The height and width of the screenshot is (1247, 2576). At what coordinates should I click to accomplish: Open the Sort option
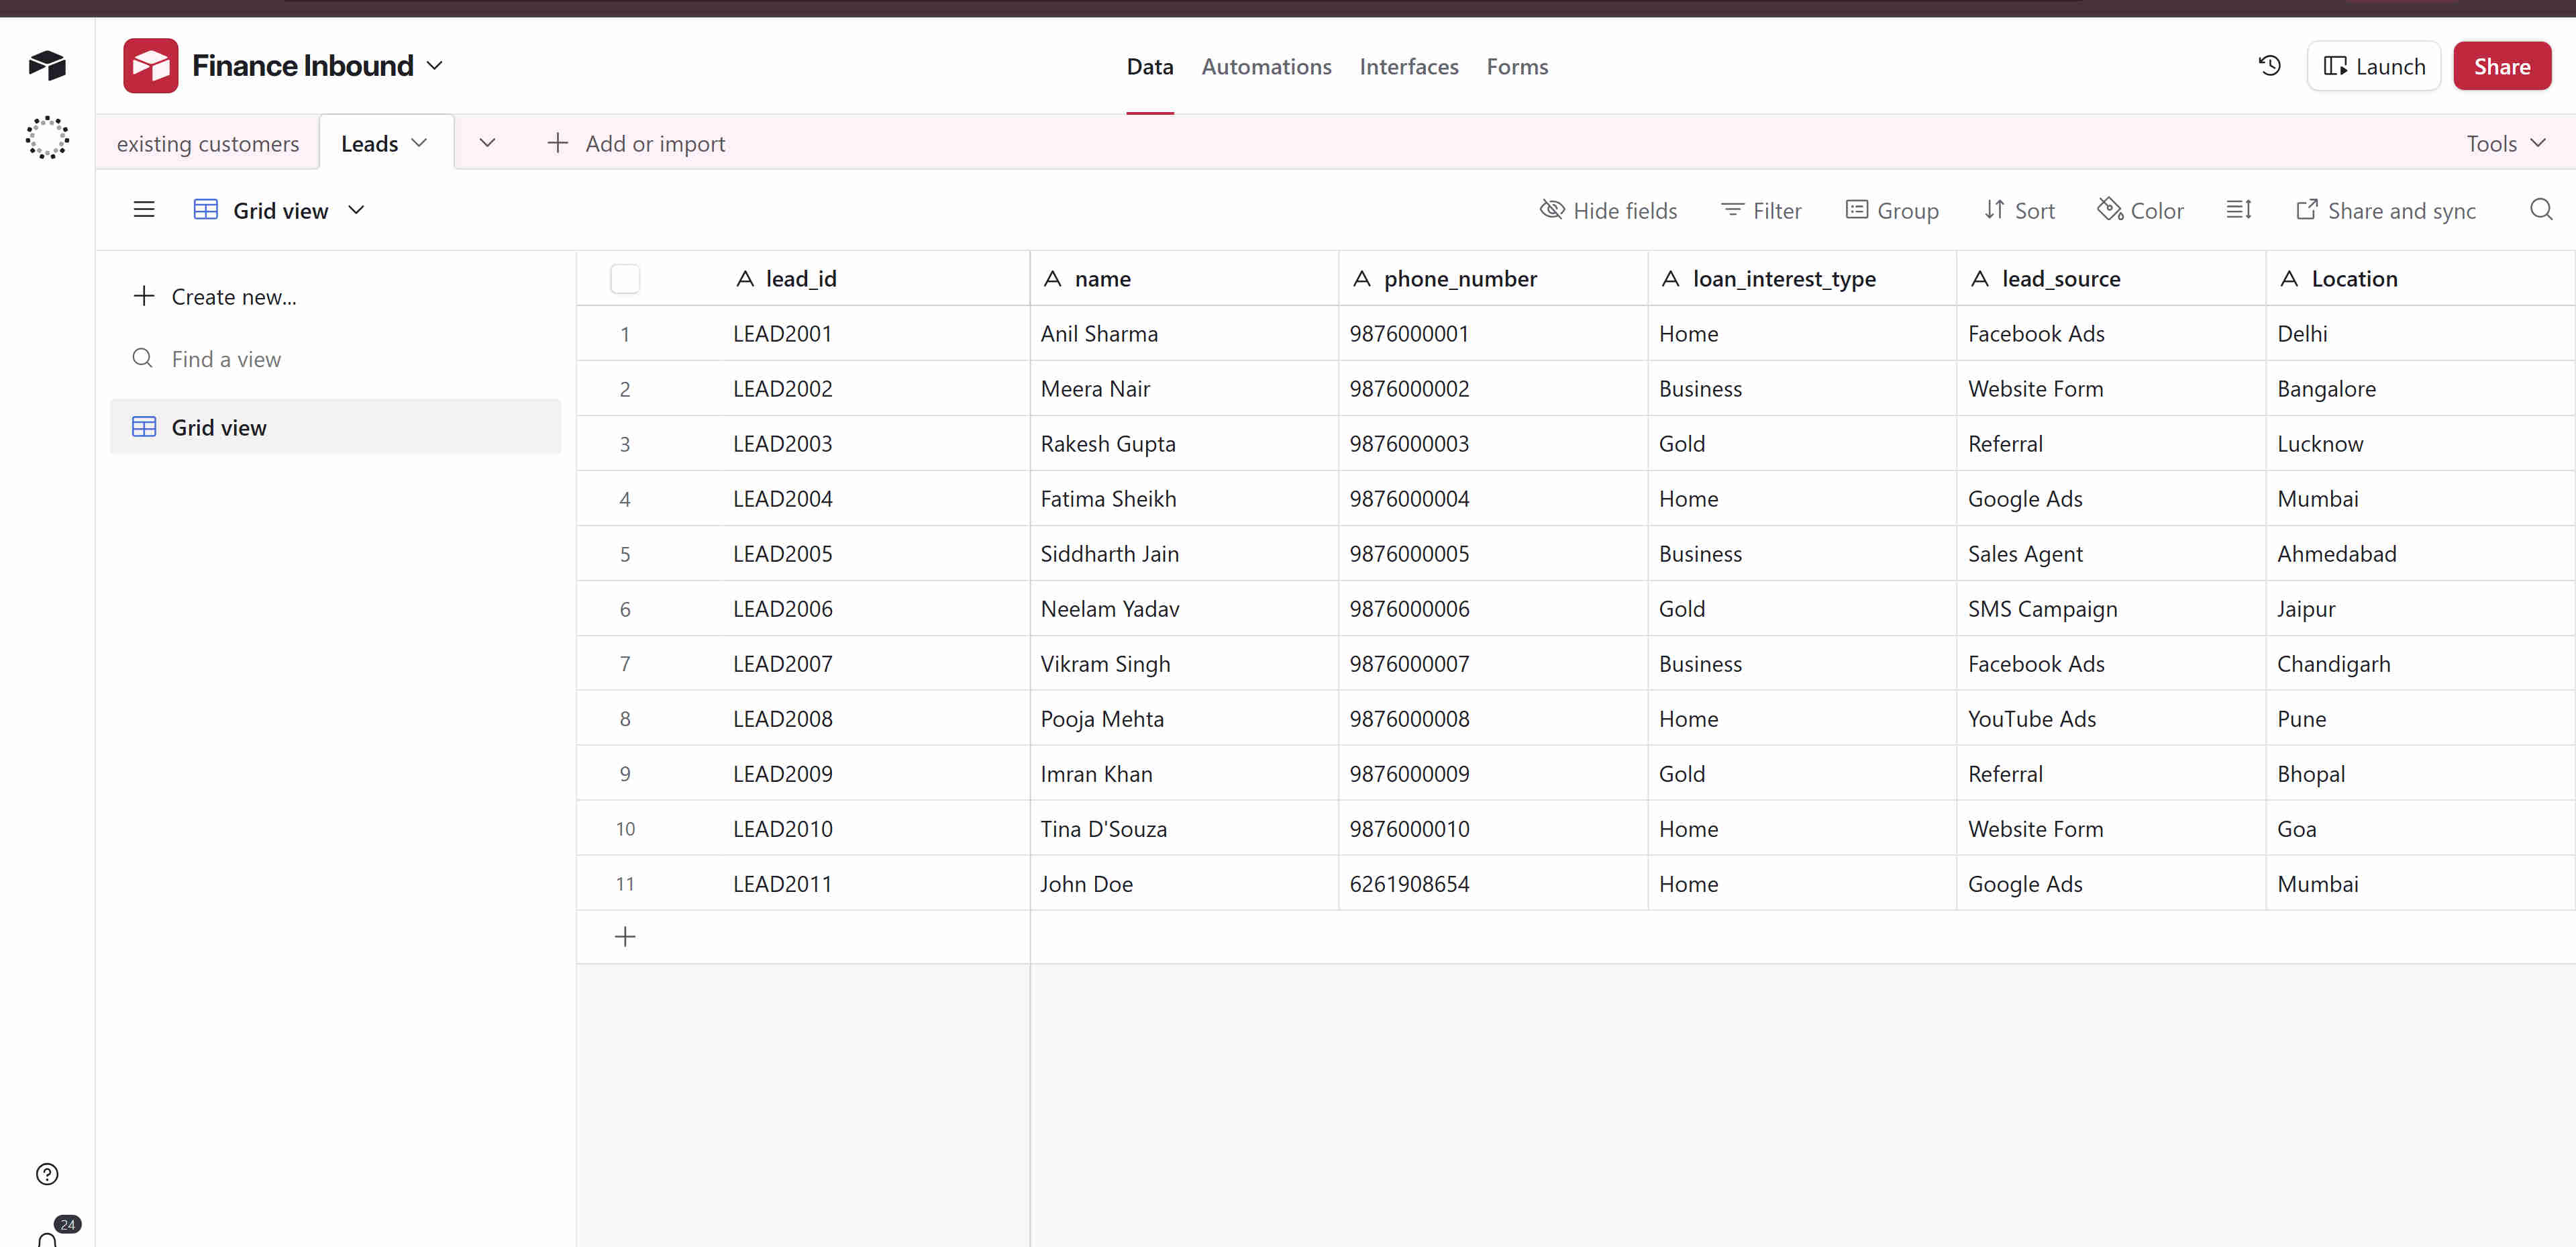click(x=2019, y=210)
